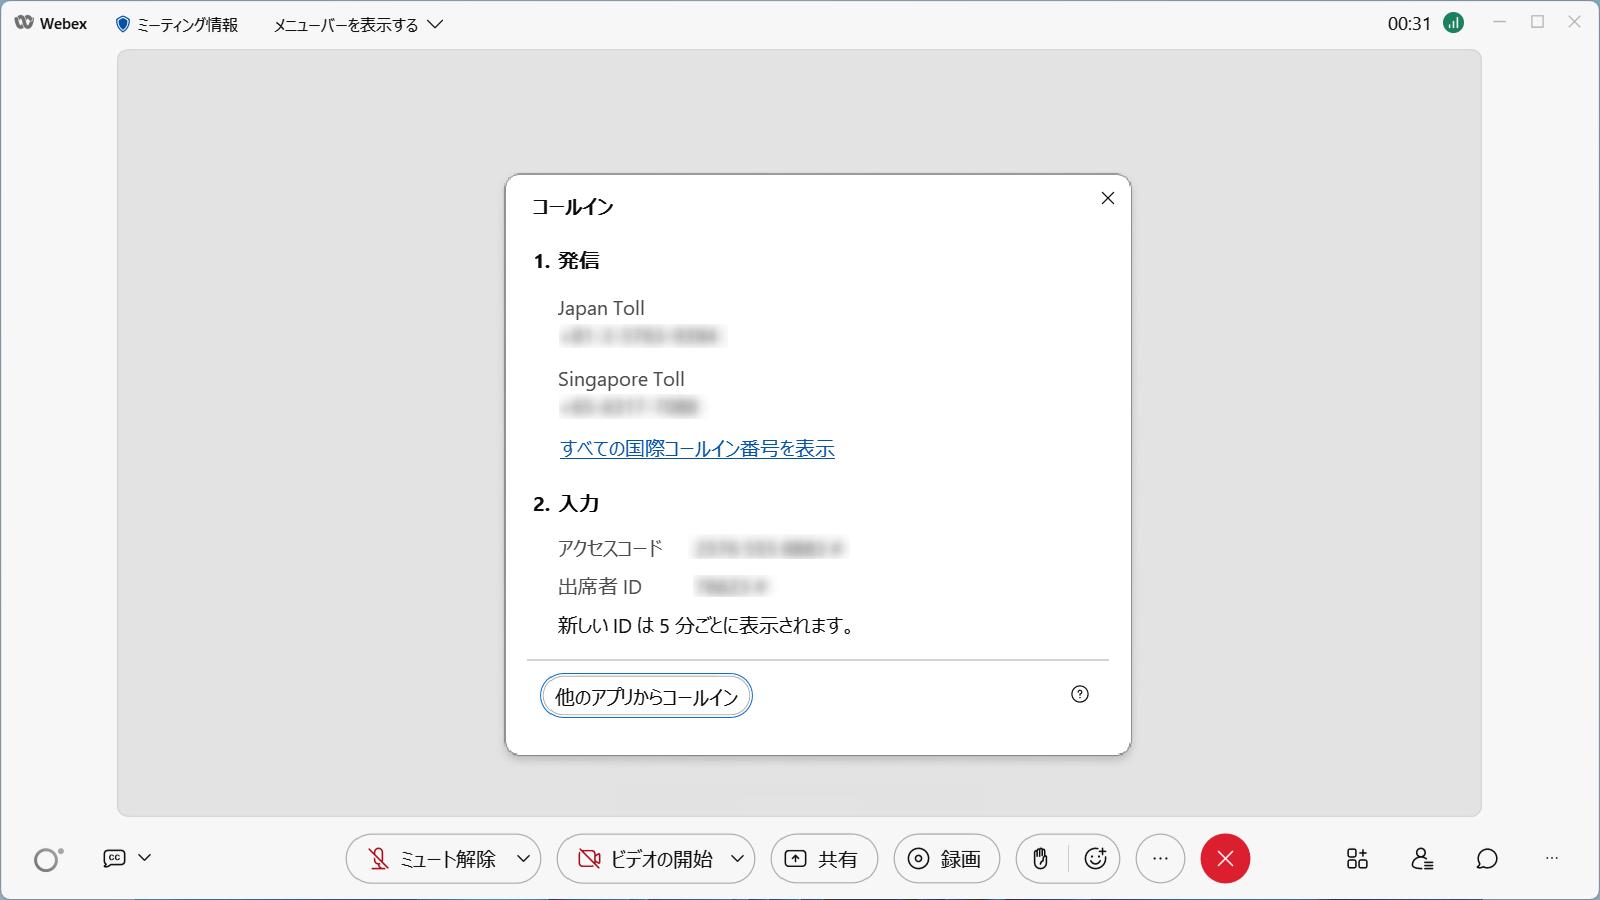This screenshot has height=900, width=1600.
Task: Show the participants panel
Action: coord(1422,858)
